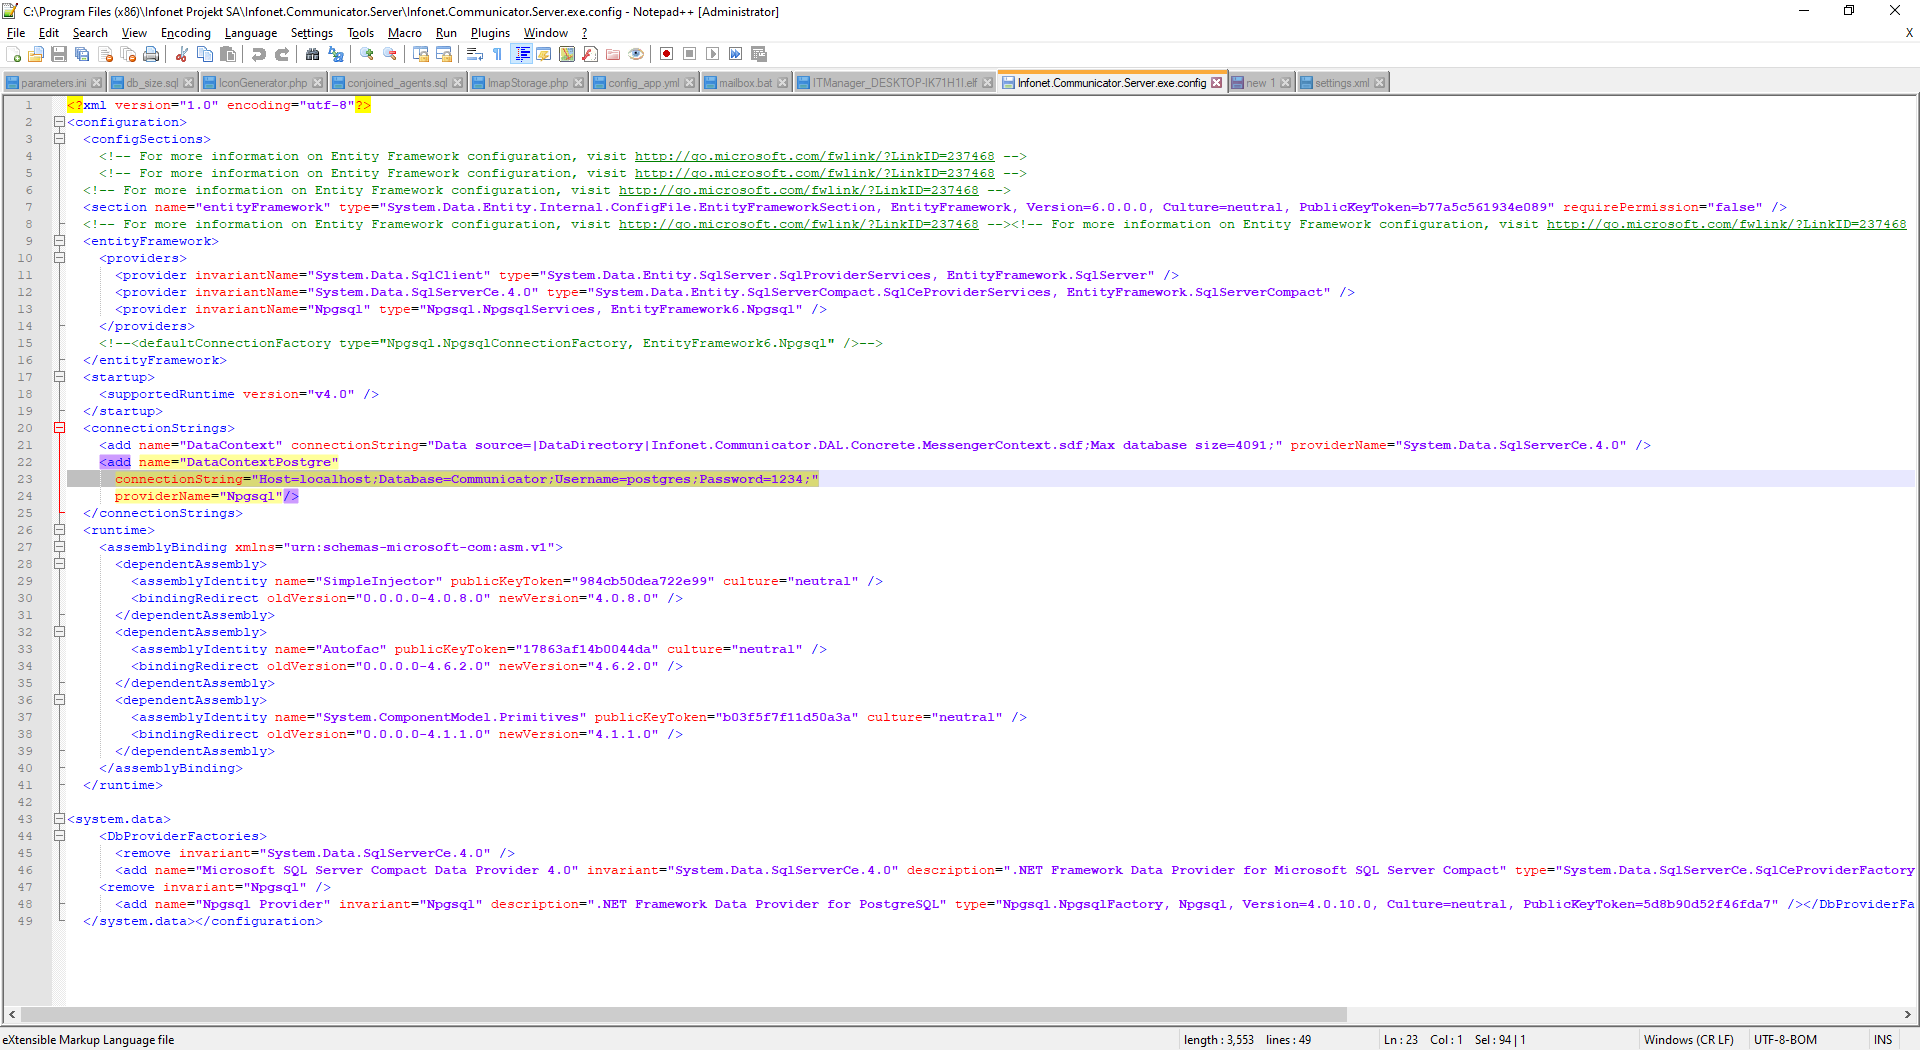Zoom out using magnifier minus icon
Image resolution: width=1920 pixels, height=1050 pixels.
tap(390, 54)
